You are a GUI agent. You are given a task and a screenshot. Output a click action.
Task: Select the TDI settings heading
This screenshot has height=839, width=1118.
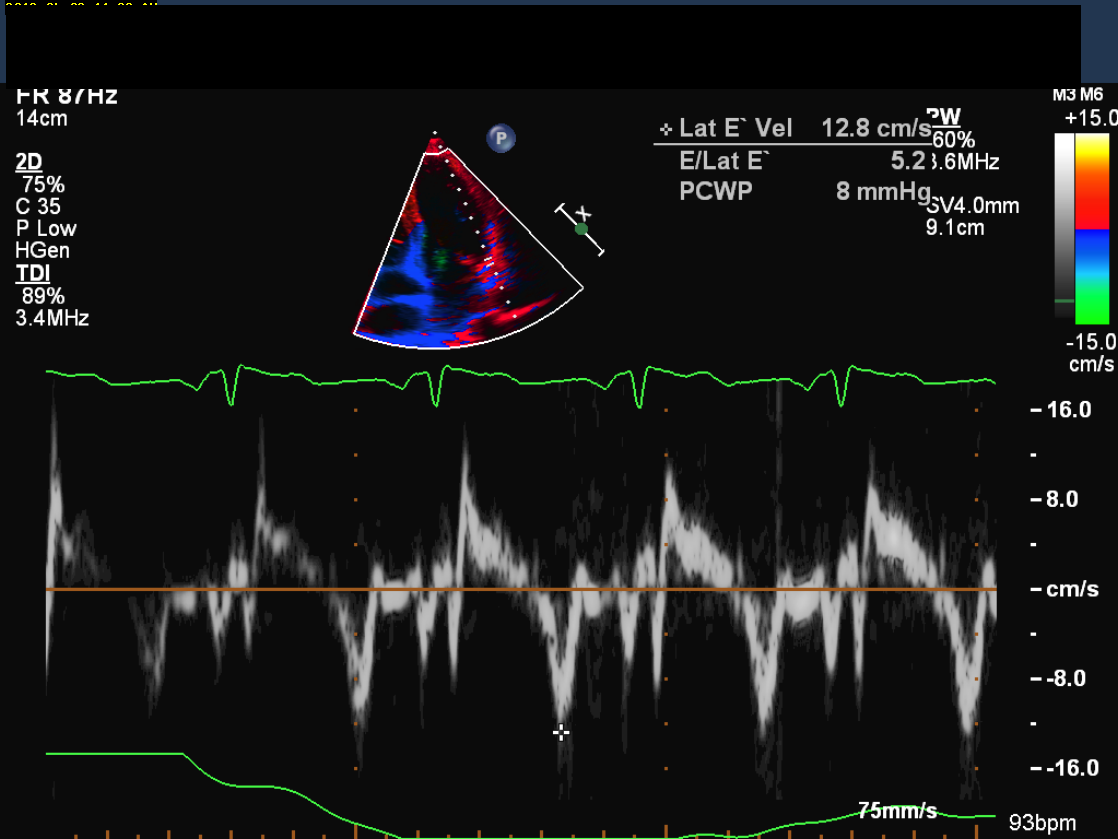tap(32, 274)
